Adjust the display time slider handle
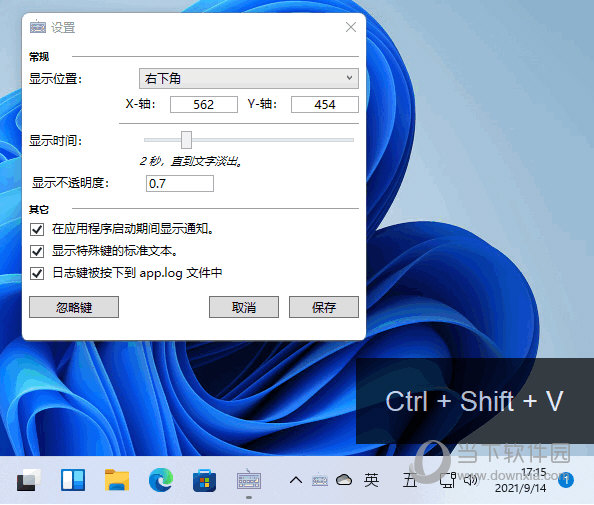Image resolution: width=594 pixels, height=505 pixels. pos(186,140)
